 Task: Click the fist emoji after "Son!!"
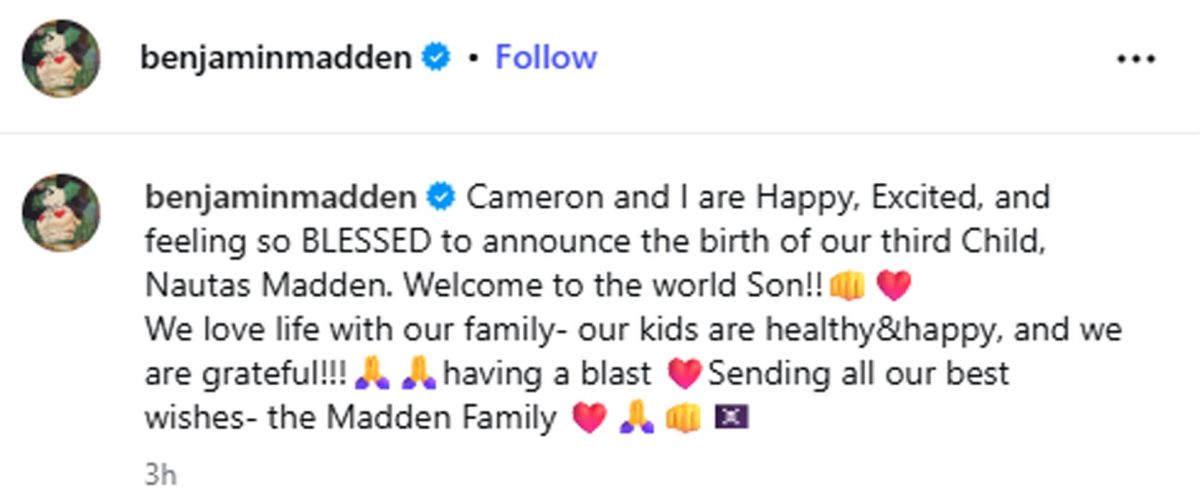(846, 286)
